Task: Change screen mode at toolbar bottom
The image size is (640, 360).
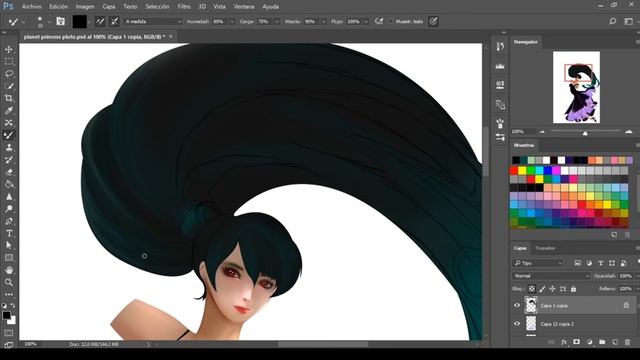Action: (x=9, y=344)
